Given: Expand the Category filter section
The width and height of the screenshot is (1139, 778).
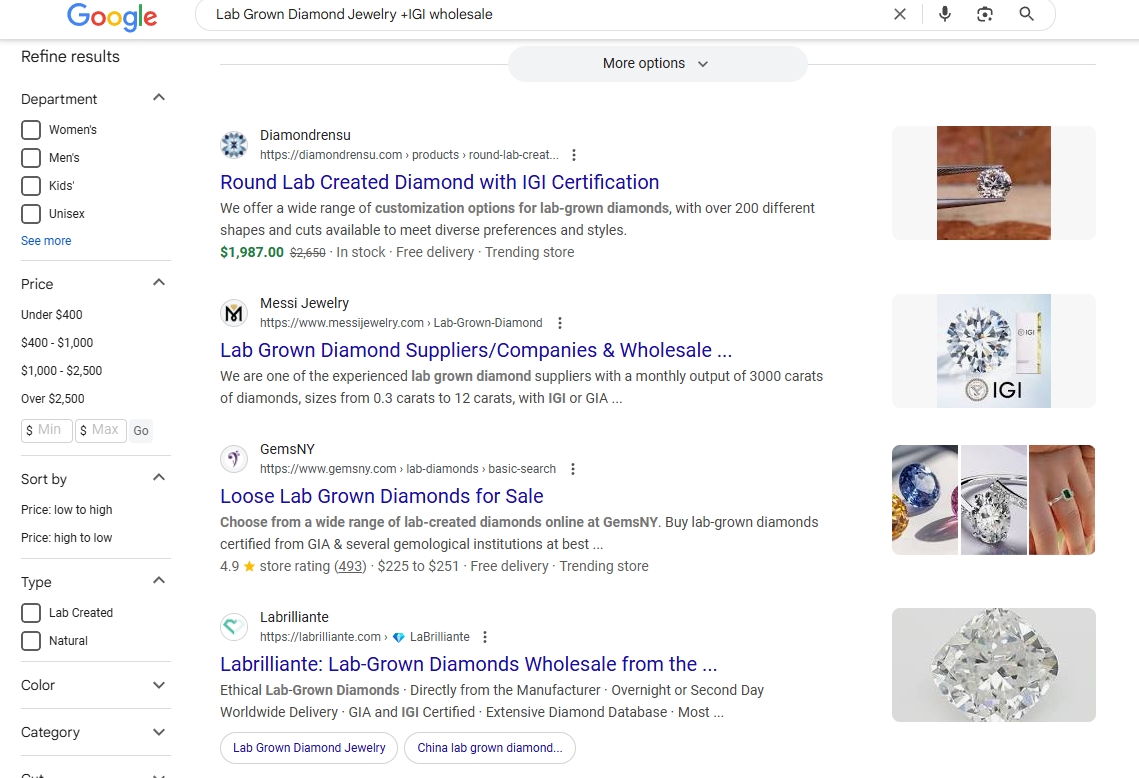Looking at the screenshot, I should (x=159, y=732).
